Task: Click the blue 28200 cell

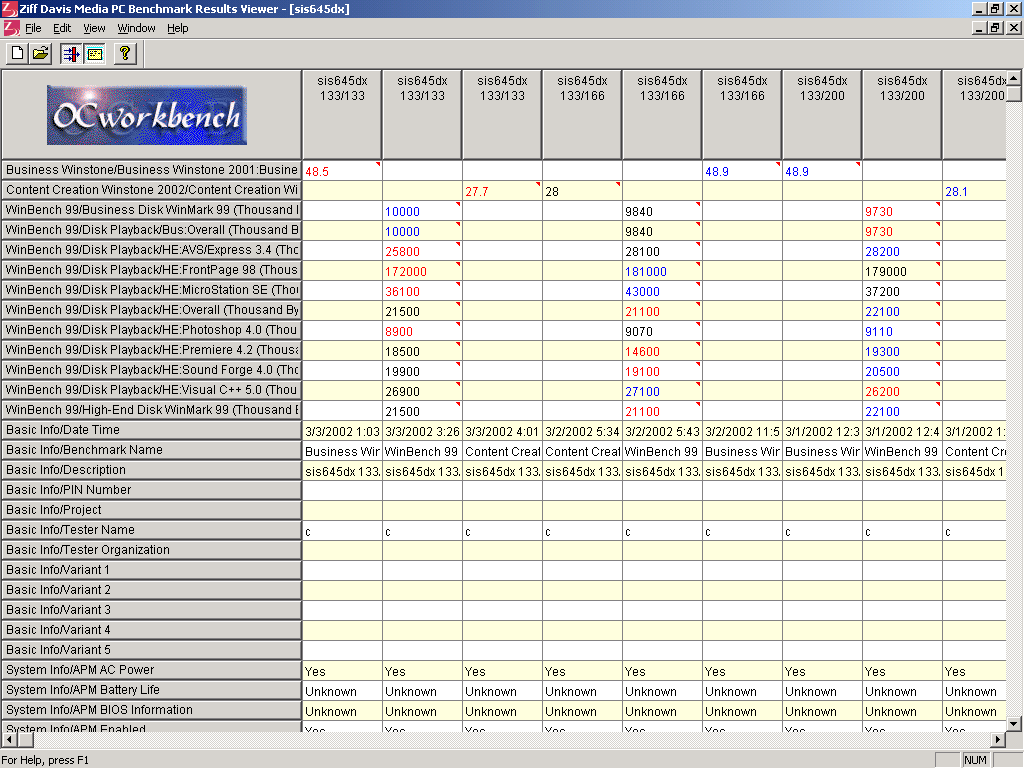Action: (x=902, y=251)
